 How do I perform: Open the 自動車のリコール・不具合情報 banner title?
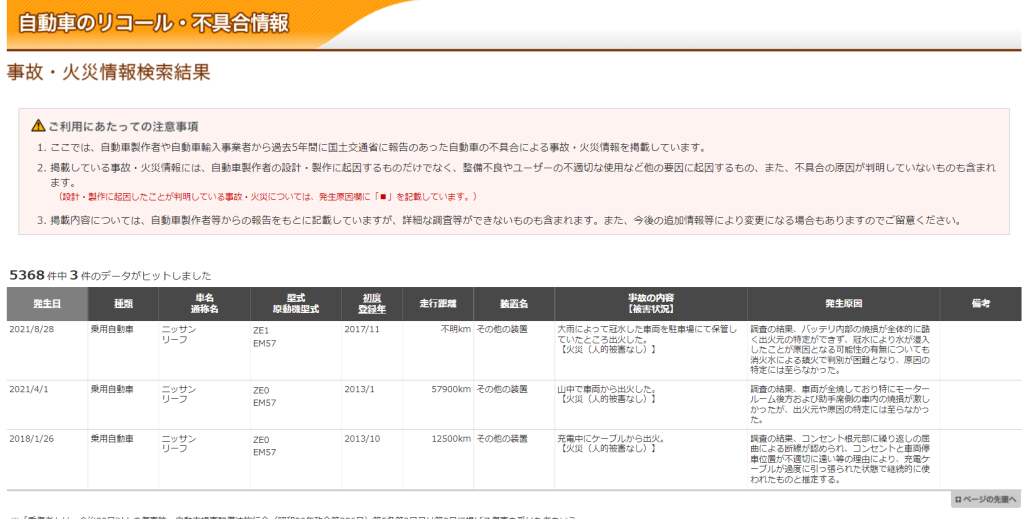click(154, 23)
